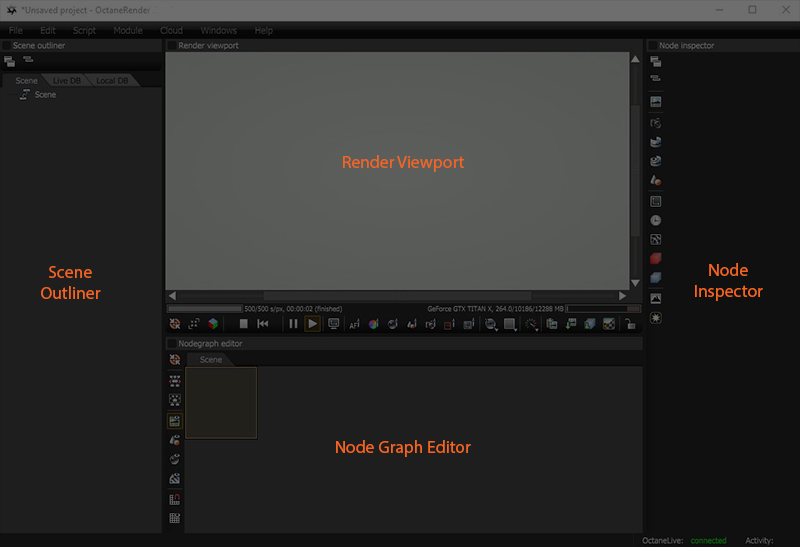Screen dimensions: 800x547
Task: Pause the render in the viewport toolbar
Action: pos(293,324)
